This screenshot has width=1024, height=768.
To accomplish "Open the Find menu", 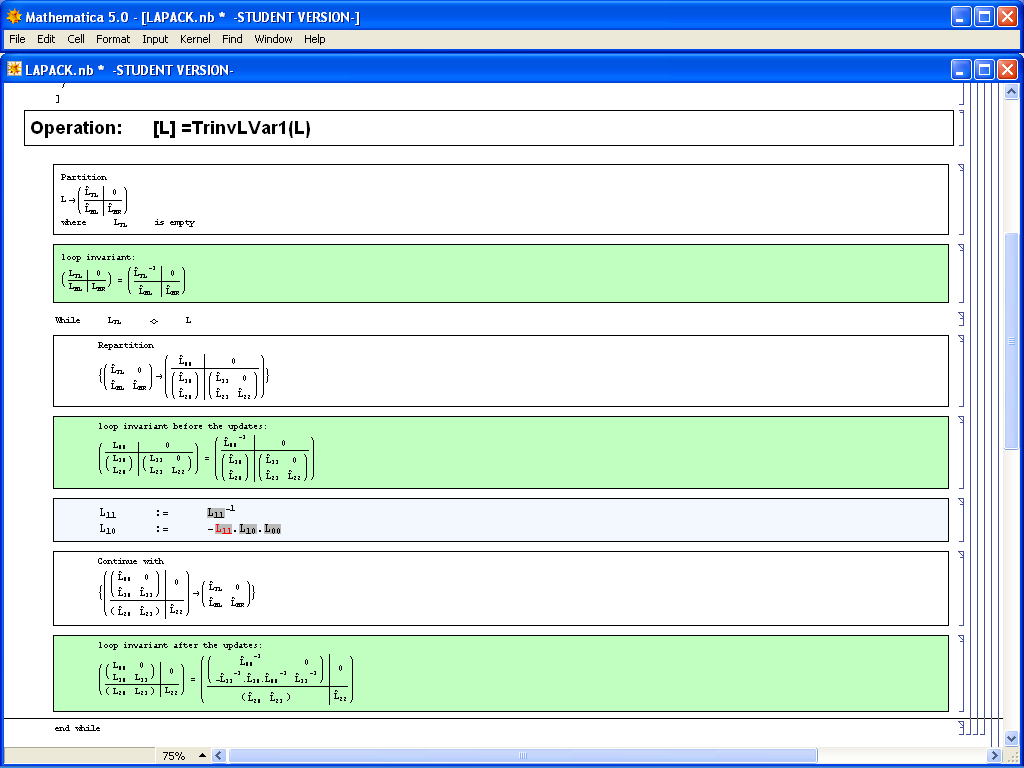I will (232, 39).
